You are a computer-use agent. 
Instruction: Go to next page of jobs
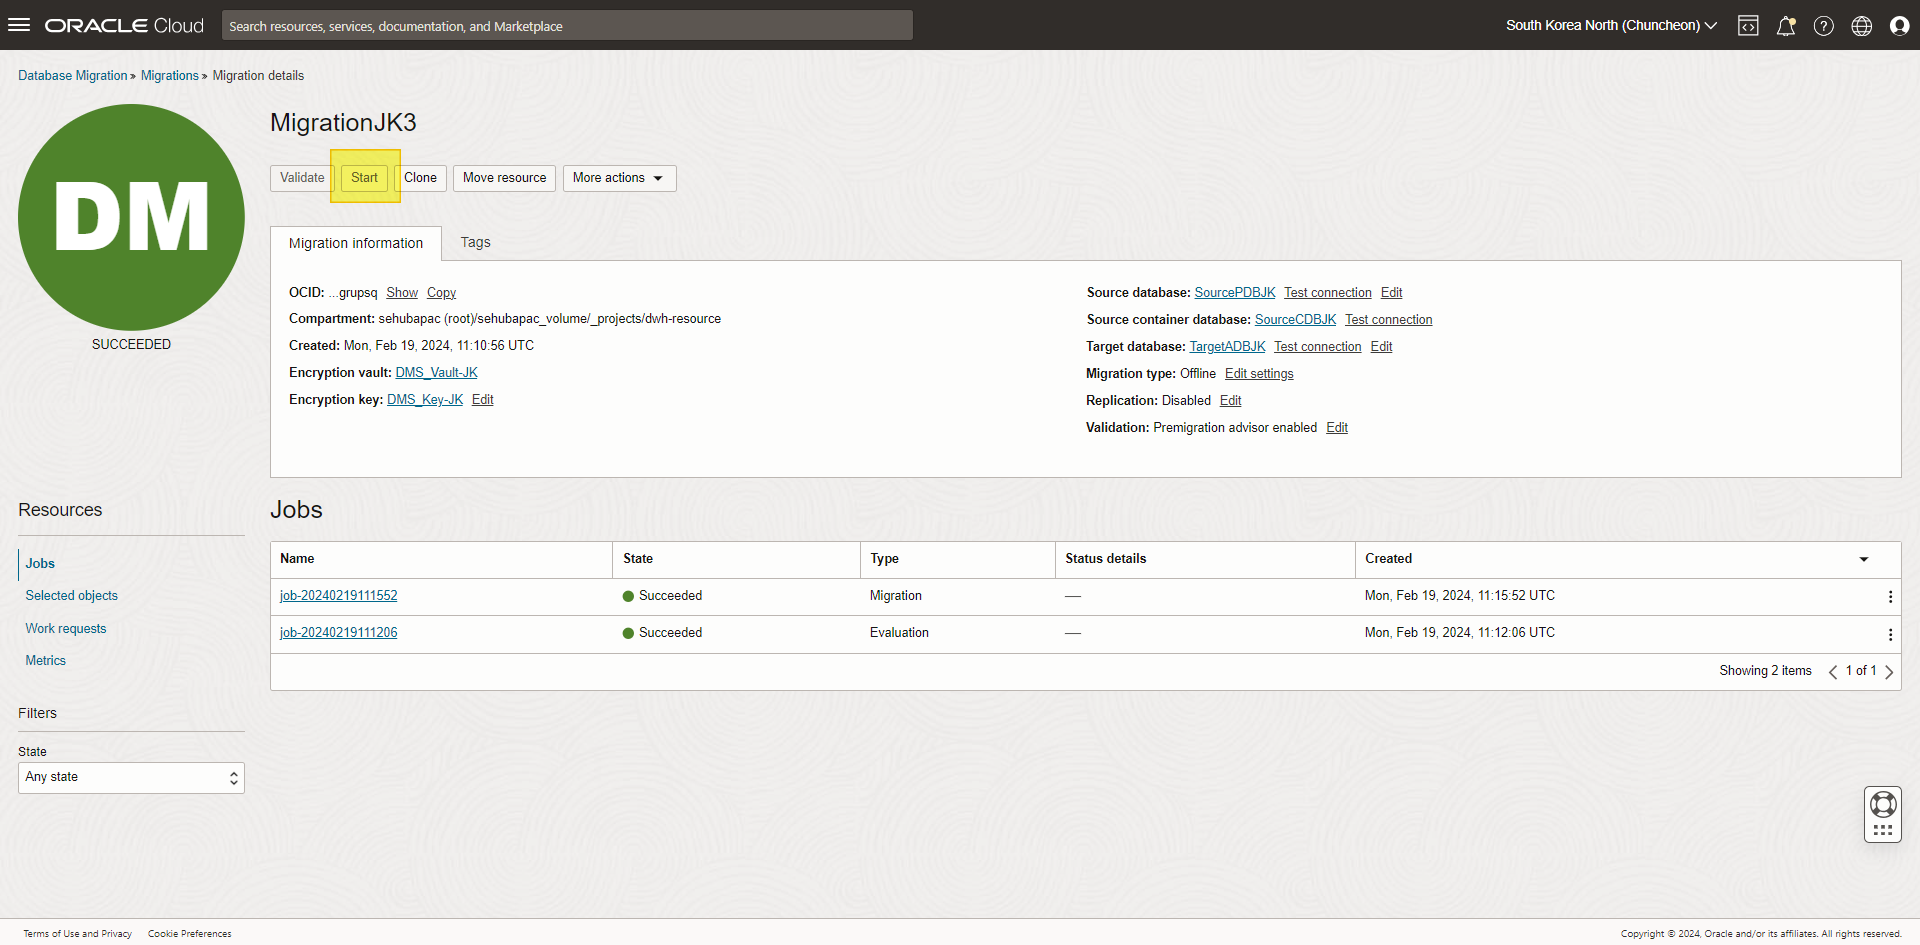(1889, 672)
